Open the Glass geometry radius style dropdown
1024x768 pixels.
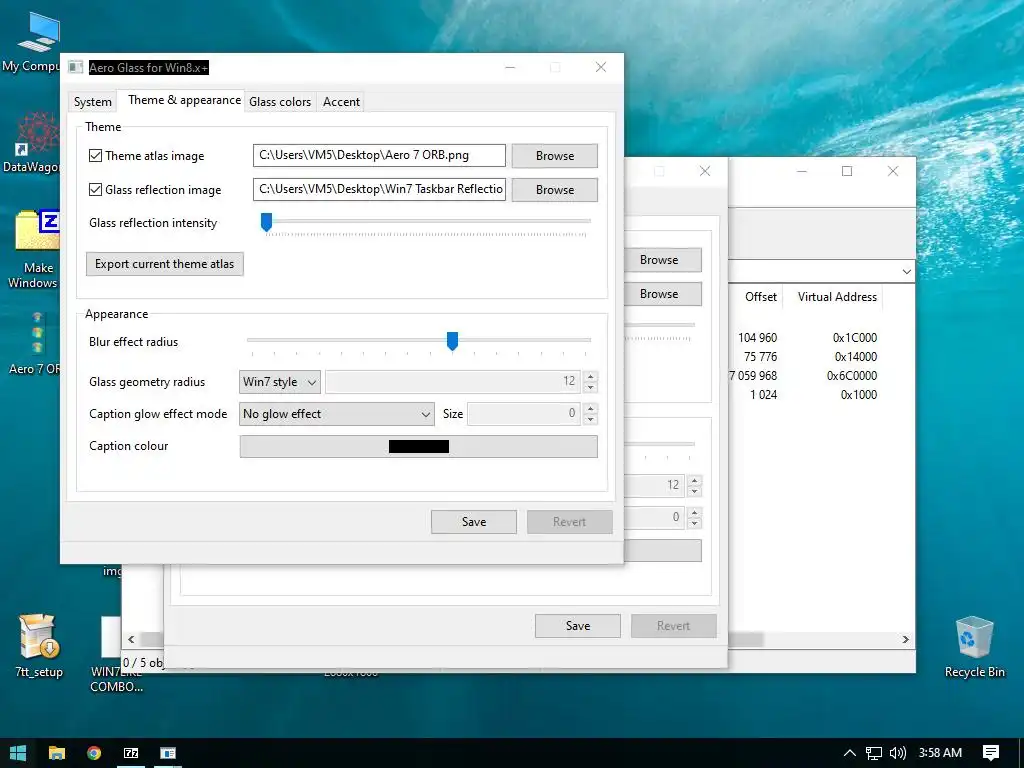(x=280, y=381)
